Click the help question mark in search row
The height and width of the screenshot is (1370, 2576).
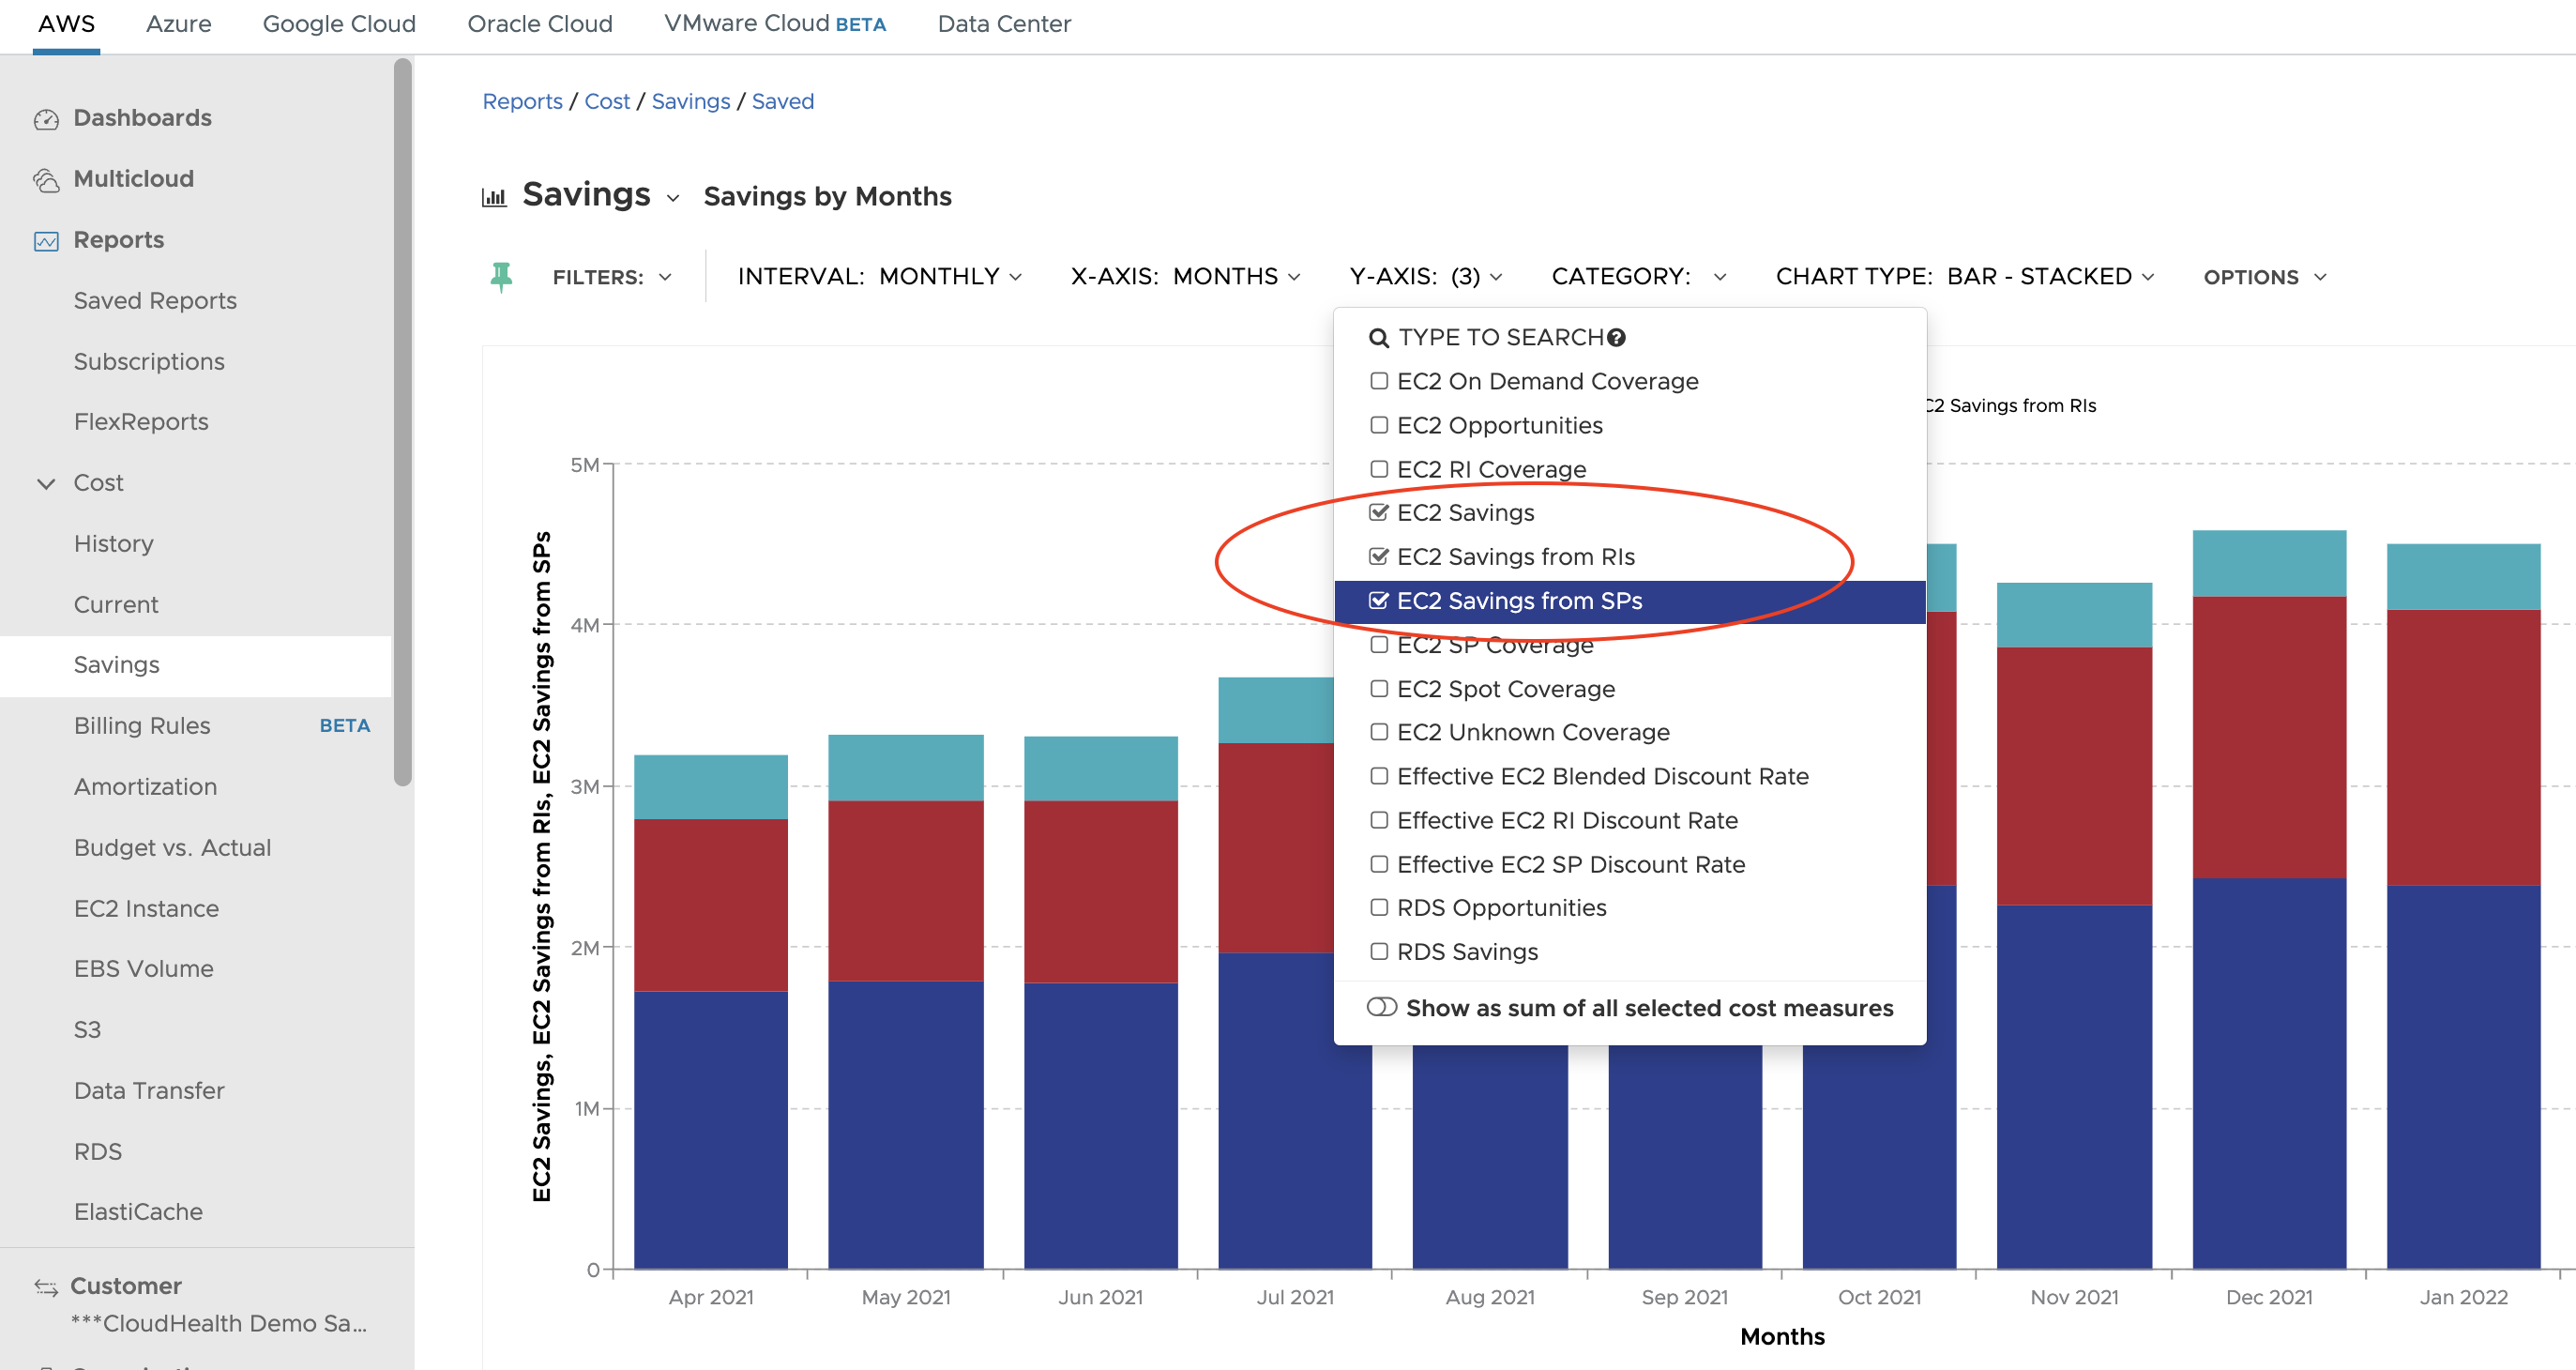1616,338
